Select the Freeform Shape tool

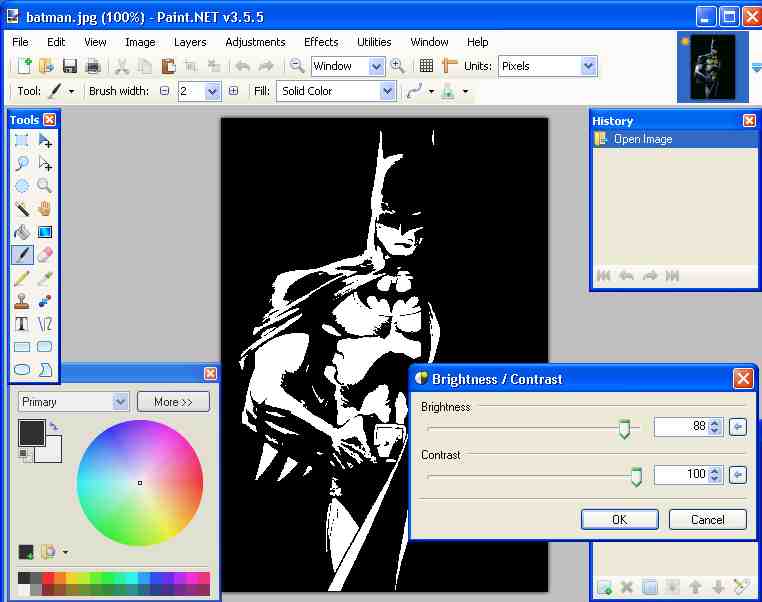point(45,369)
